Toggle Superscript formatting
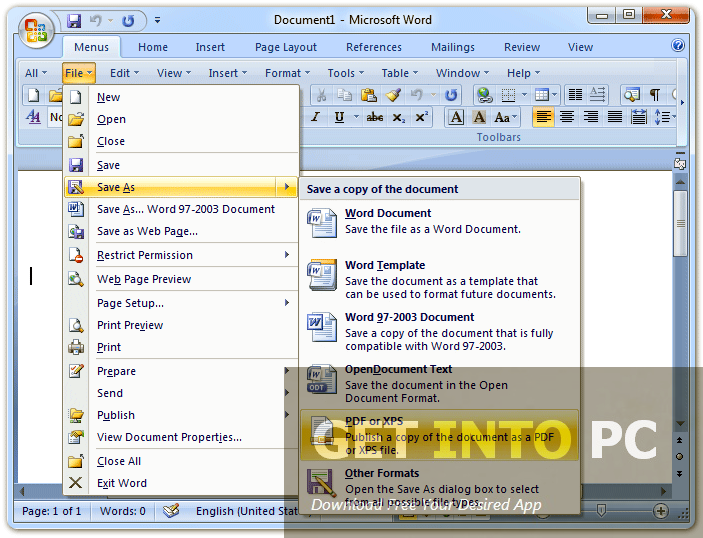 click(421, 117)
